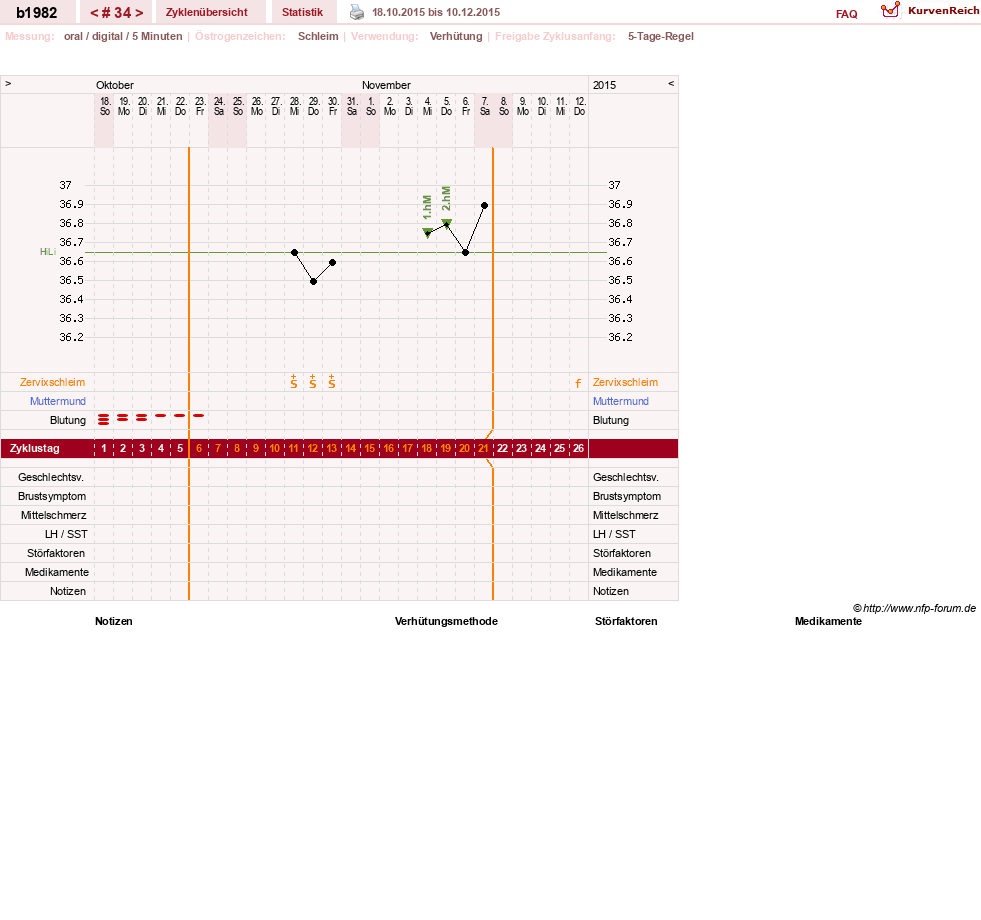Click the Zyklustag header label
The width and height of the screenshot is (981, 920).
pos(35,449)
